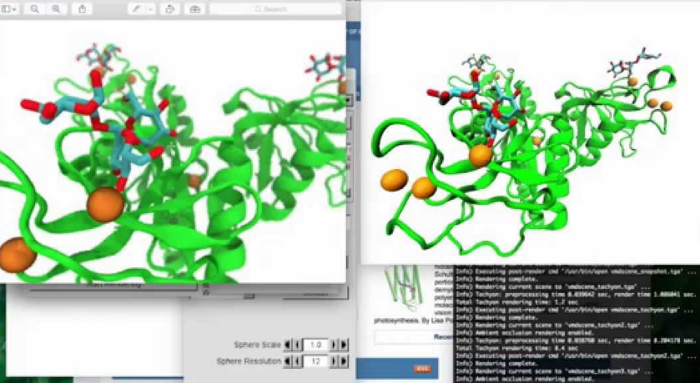The image size is (700, 383).
Task: Click single-step increase arrow for Sphere Scale
Action: (x=334, y=345)
